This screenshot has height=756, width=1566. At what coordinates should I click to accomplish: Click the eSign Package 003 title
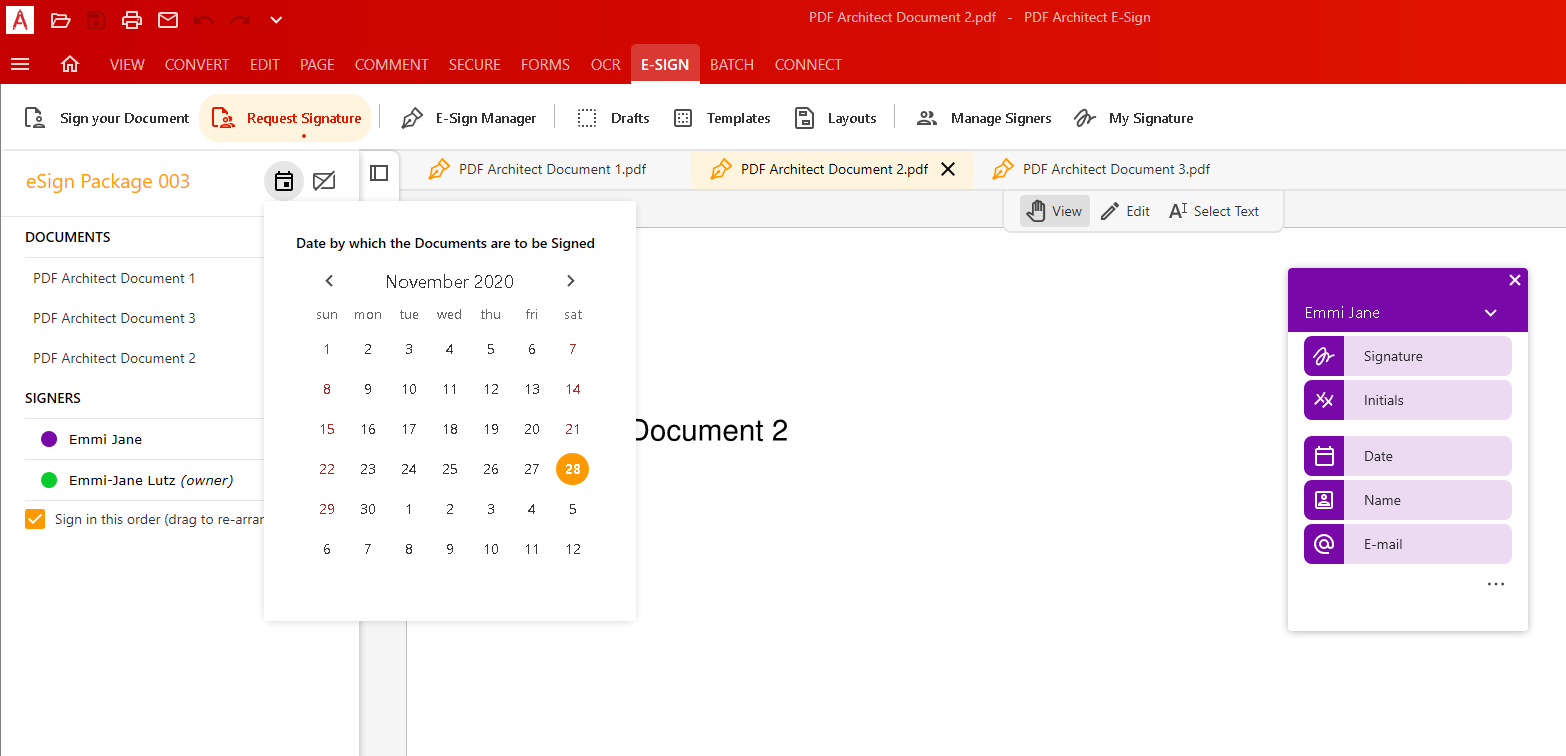point(108,181)
